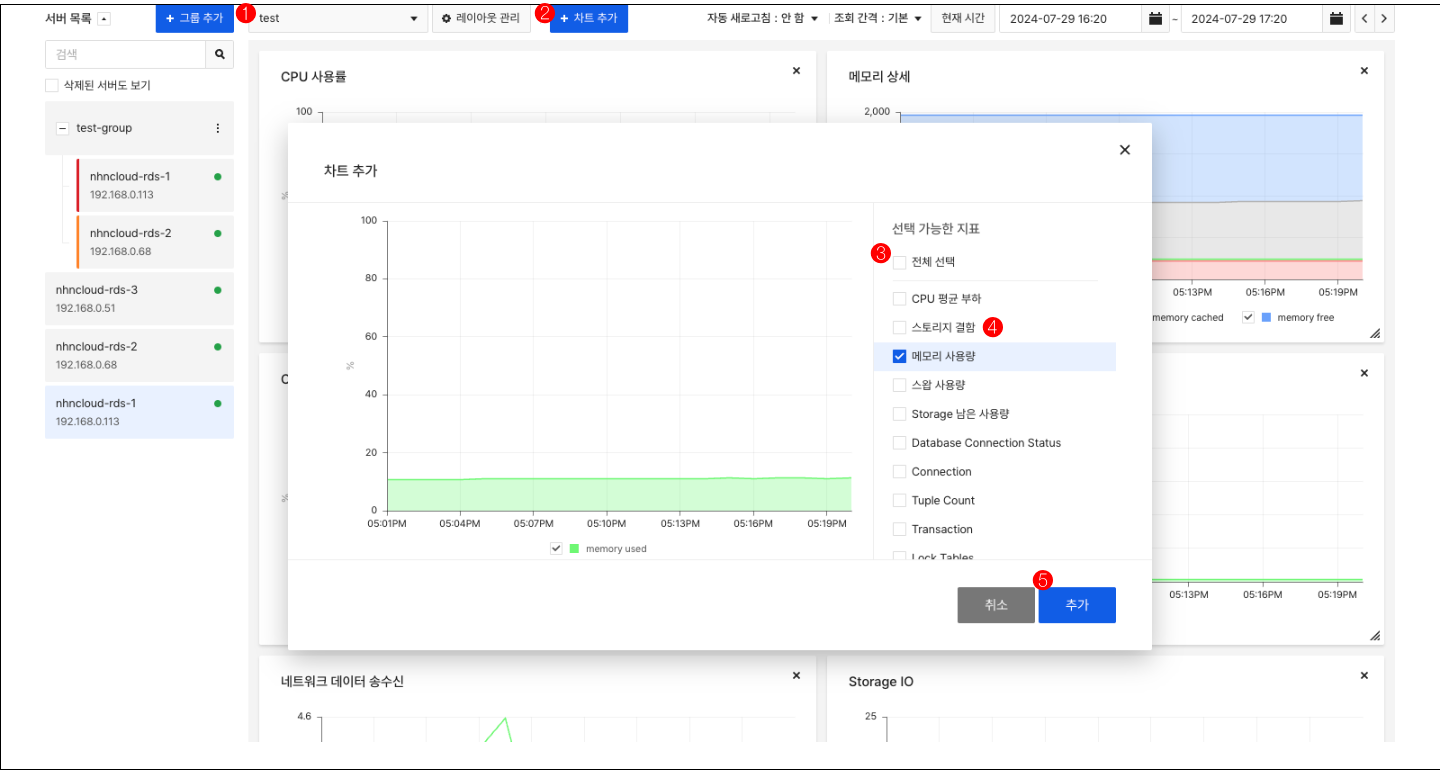
Task: Open the test layout dropdown
Action: (x=338, y=19)
